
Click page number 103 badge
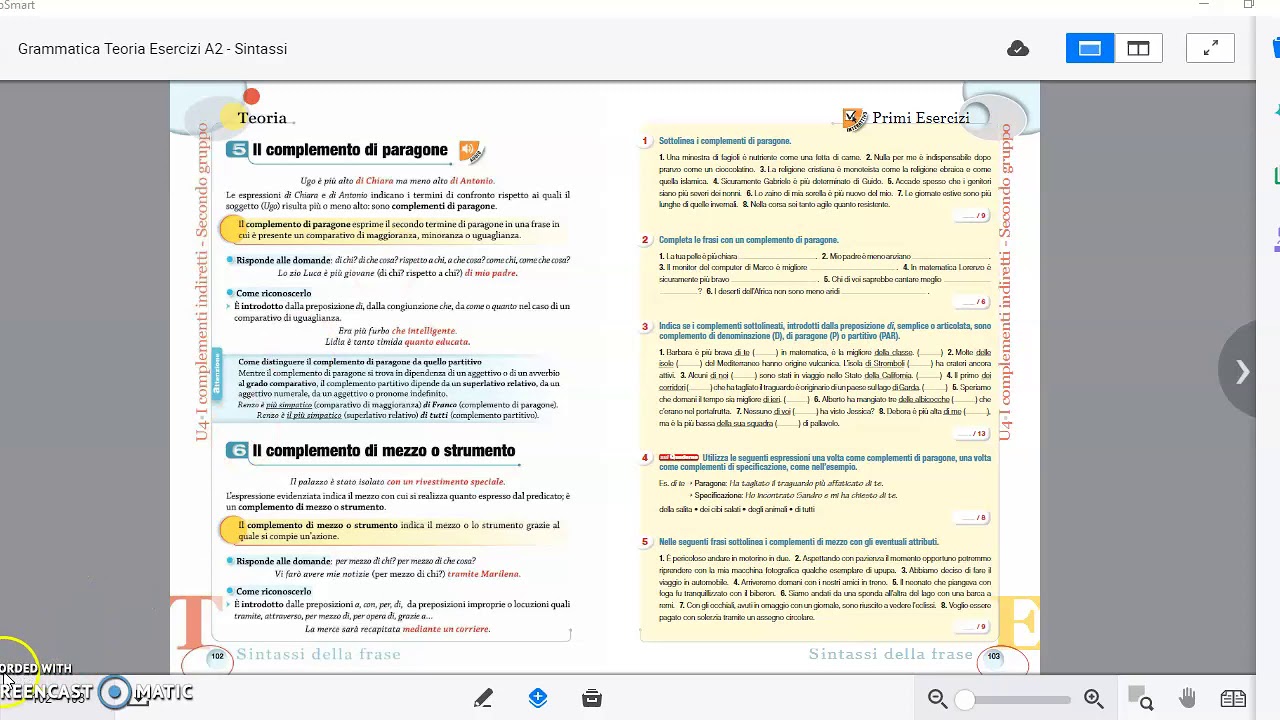click(x=994, y=657)
